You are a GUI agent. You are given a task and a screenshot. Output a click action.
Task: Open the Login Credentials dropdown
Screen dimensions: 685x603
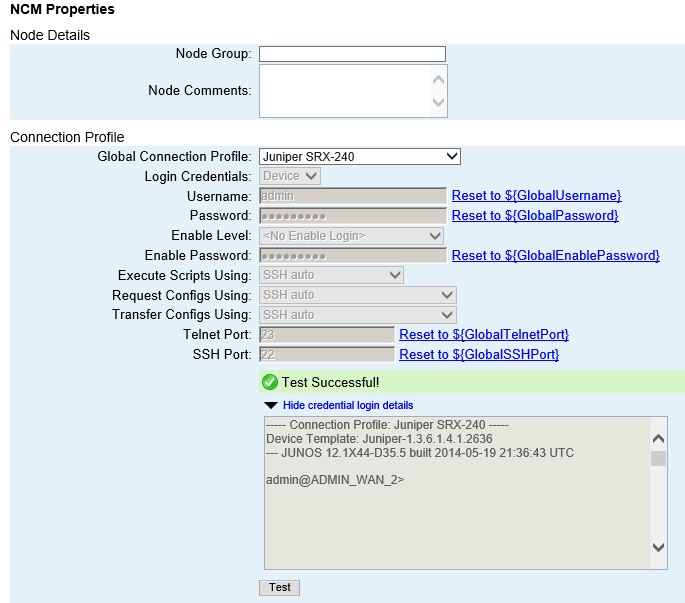[x=289, y=176]
